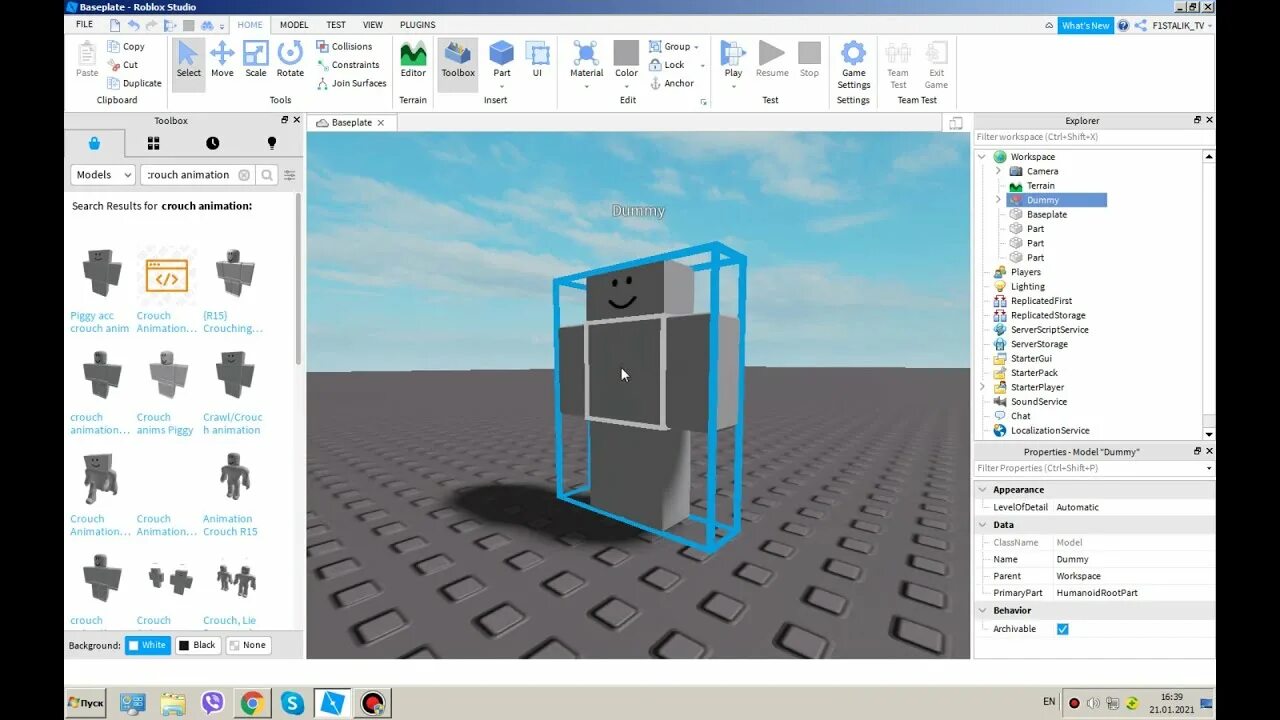Click Cut in Clipboard group
The height and width of the screenshot is (720, 1280).
pos(124,65)
